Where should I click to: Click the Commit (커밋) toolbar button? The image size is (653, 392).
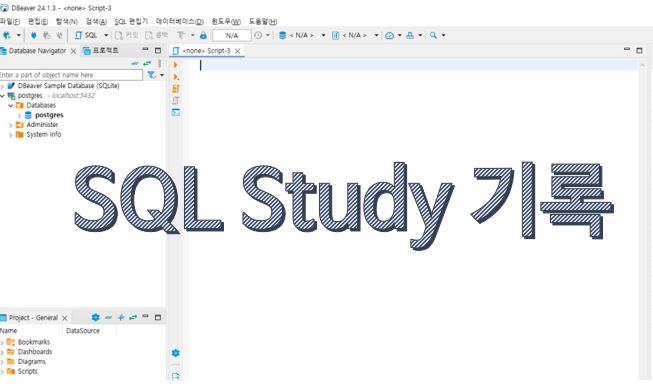pyautogui.click(x=127, y=35)
